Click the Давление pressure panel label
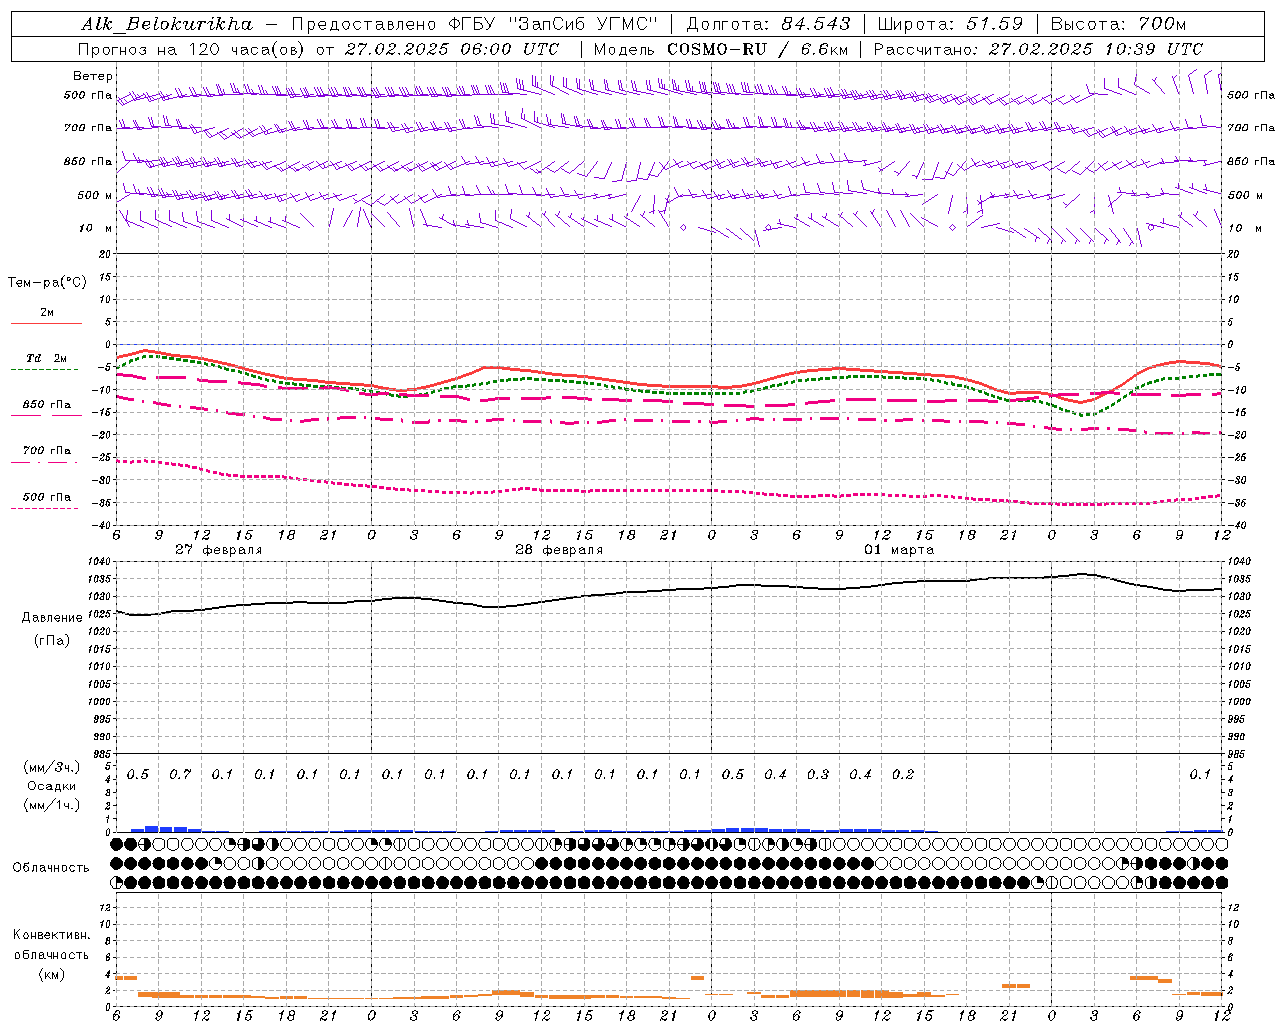The width and height of the screenshot is (1280, 1024). 52,618
